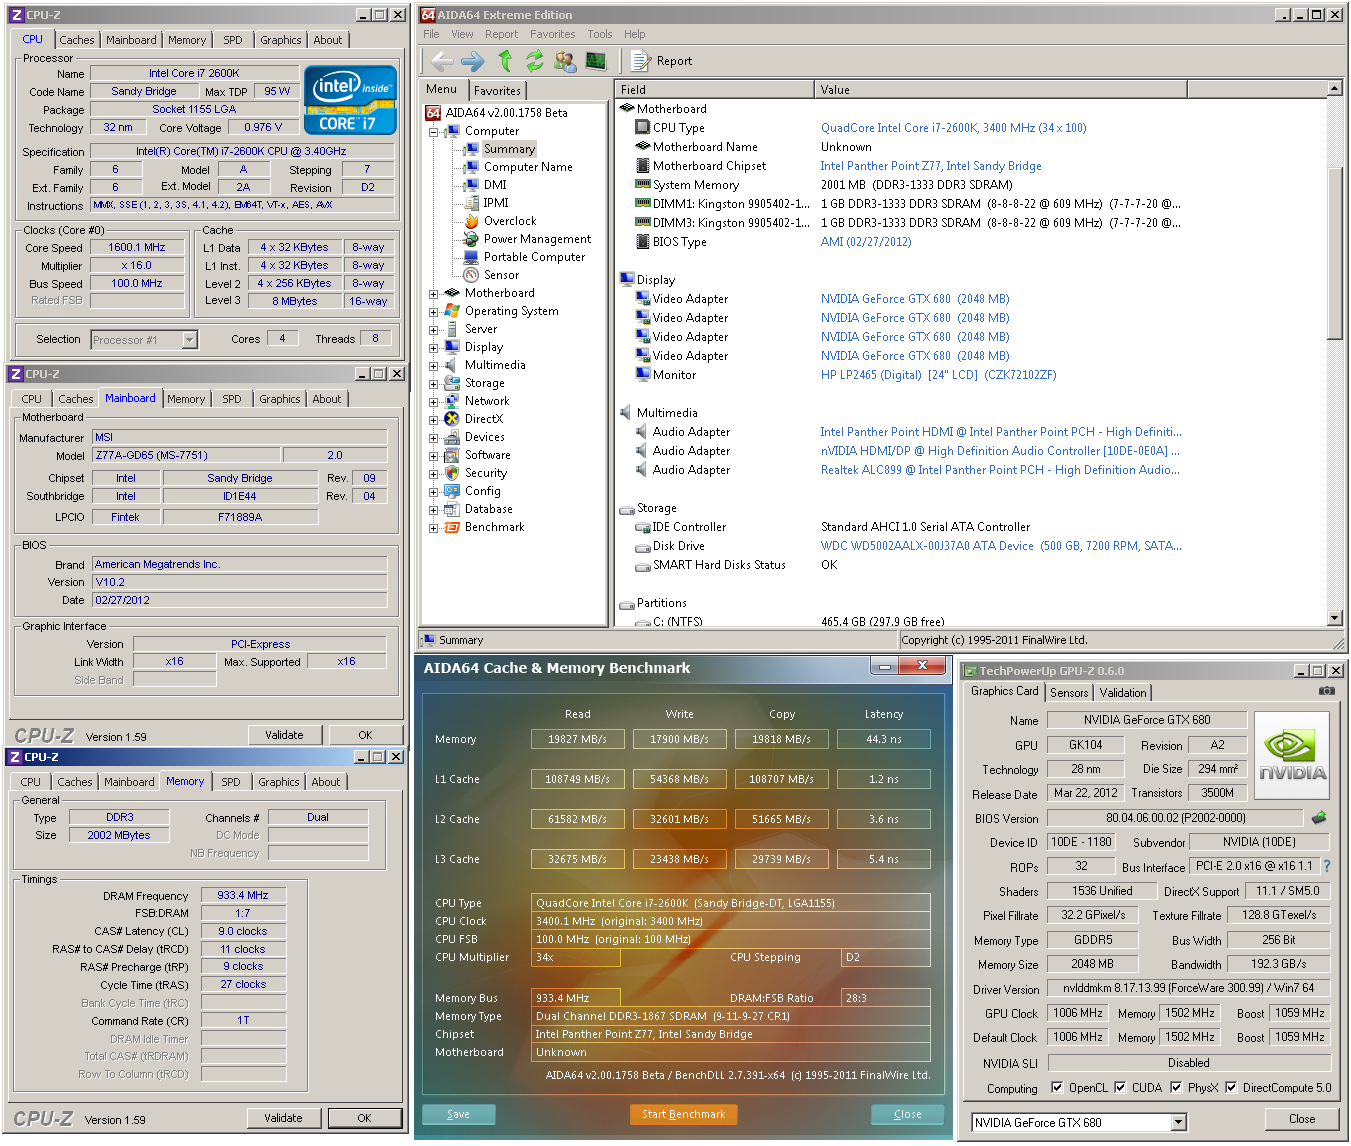Click Start Benchmark in the AIDA64 benchmark window
Viewport: 1351px width, 1146px height.
point(683,1114)
